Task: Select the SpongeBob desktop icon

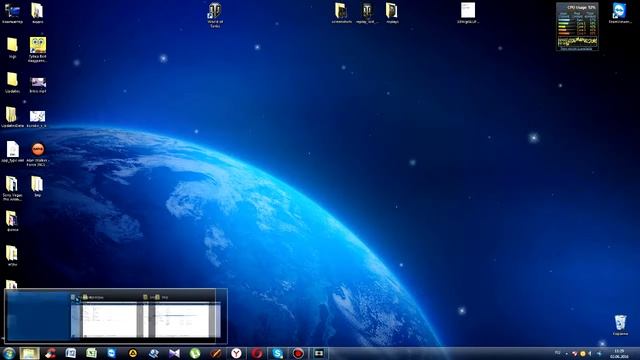Action: (x=38, y=49)
